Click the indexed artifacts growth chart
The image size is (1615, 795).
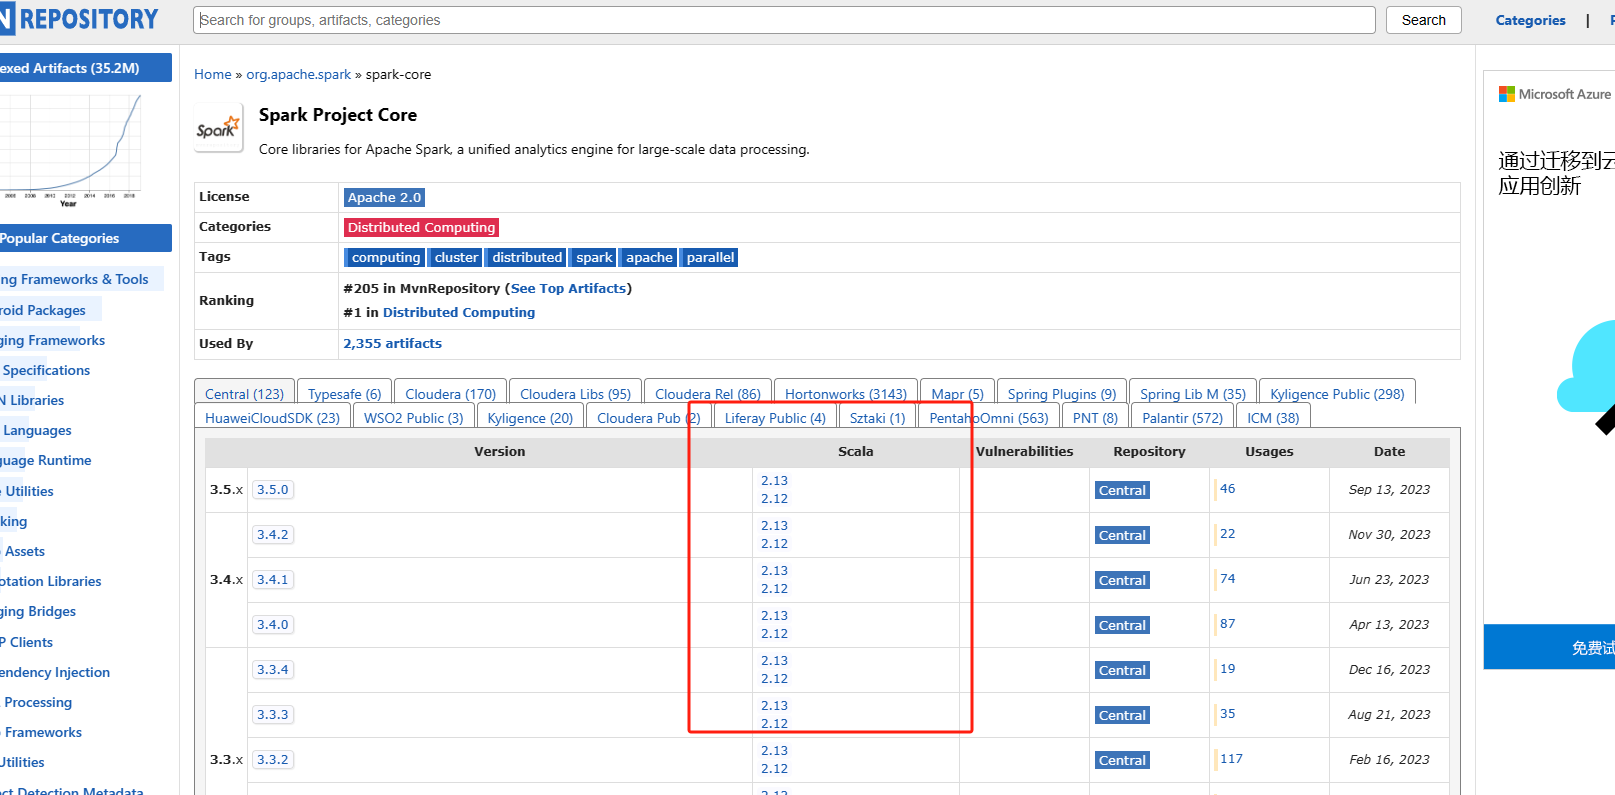coord(70,150)
